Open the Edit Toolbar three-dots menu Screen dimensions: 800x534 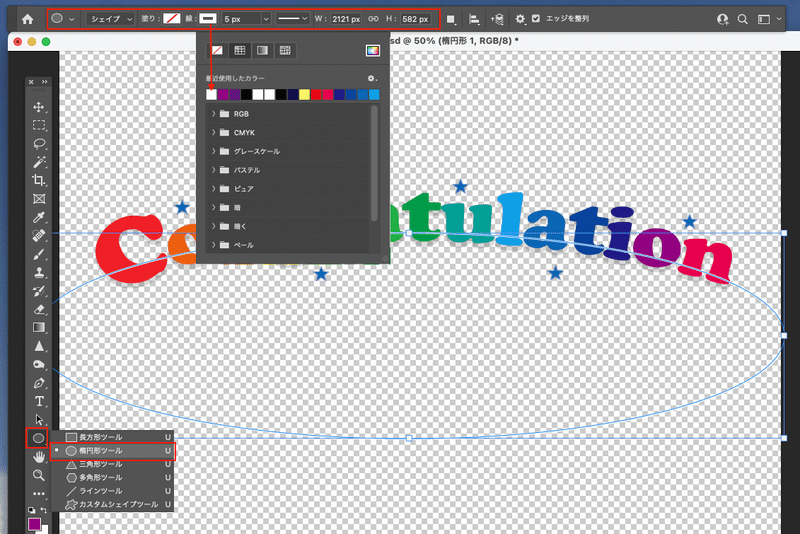[x=39, y=494]
